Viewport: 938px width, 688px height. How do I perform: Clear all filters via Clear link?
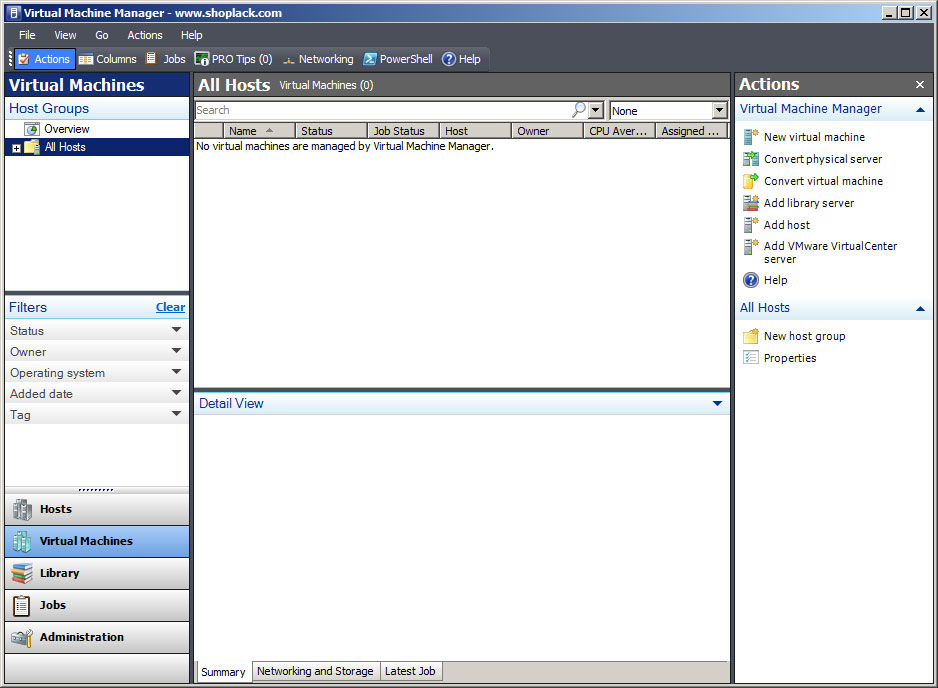click(x=170, y=307)
